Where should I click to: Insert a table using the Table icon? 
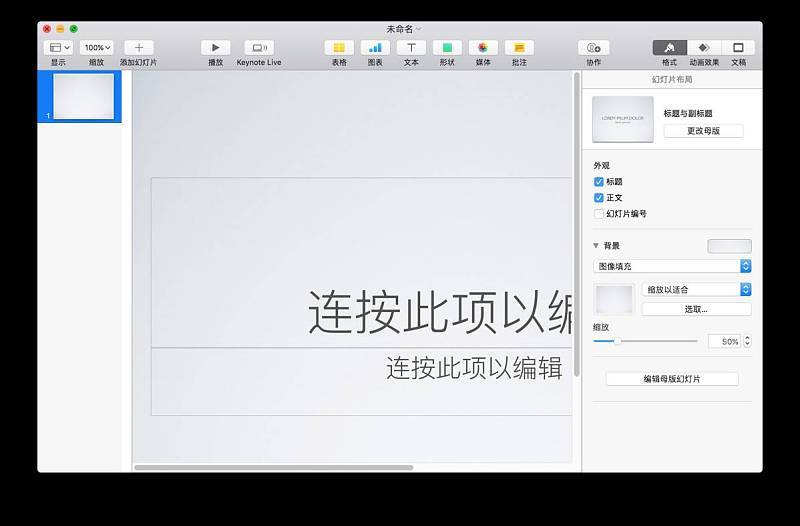tap(339, 47)
